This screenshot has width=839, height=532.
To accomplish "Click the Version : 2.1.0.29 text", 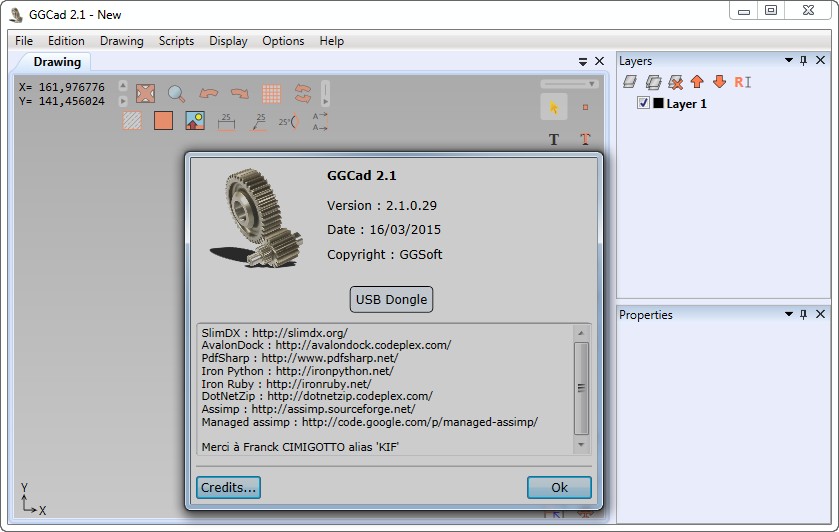I will point(382,206).
